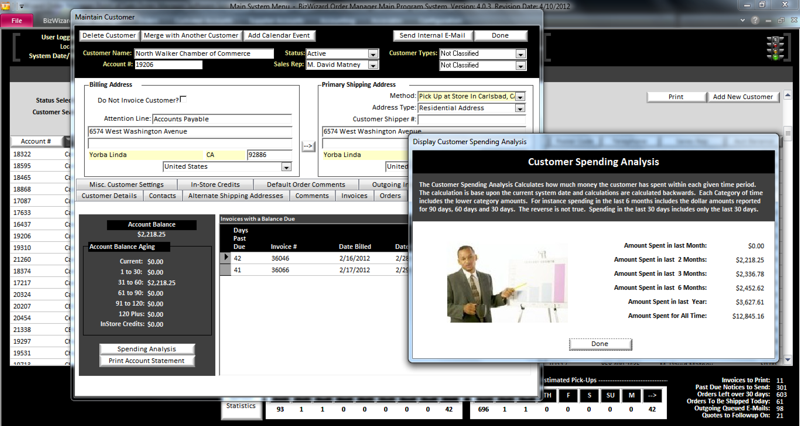Open the File menu
800x426 pixels.
tap(17, 20)
